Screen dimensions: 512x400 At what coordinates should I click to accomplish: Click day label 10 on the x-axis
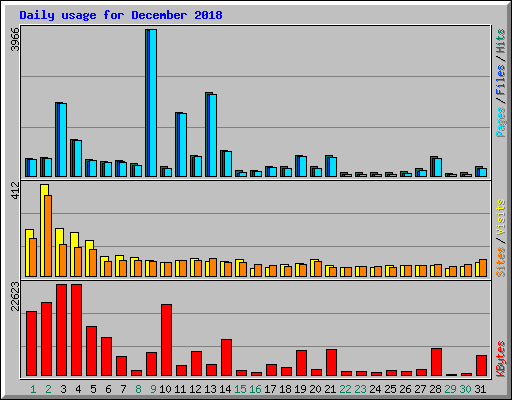tap(165, 389)
